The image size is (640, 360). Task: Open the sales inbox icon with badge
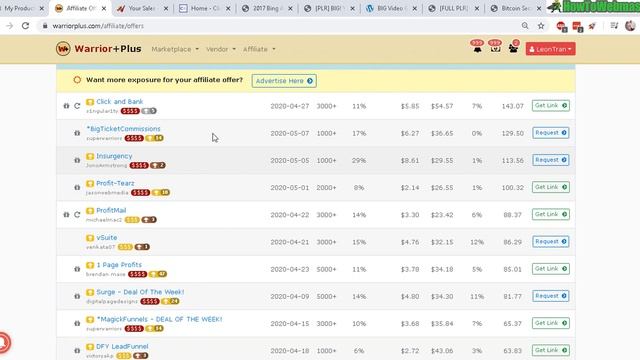pyautogui.click(x=495, y=49)
